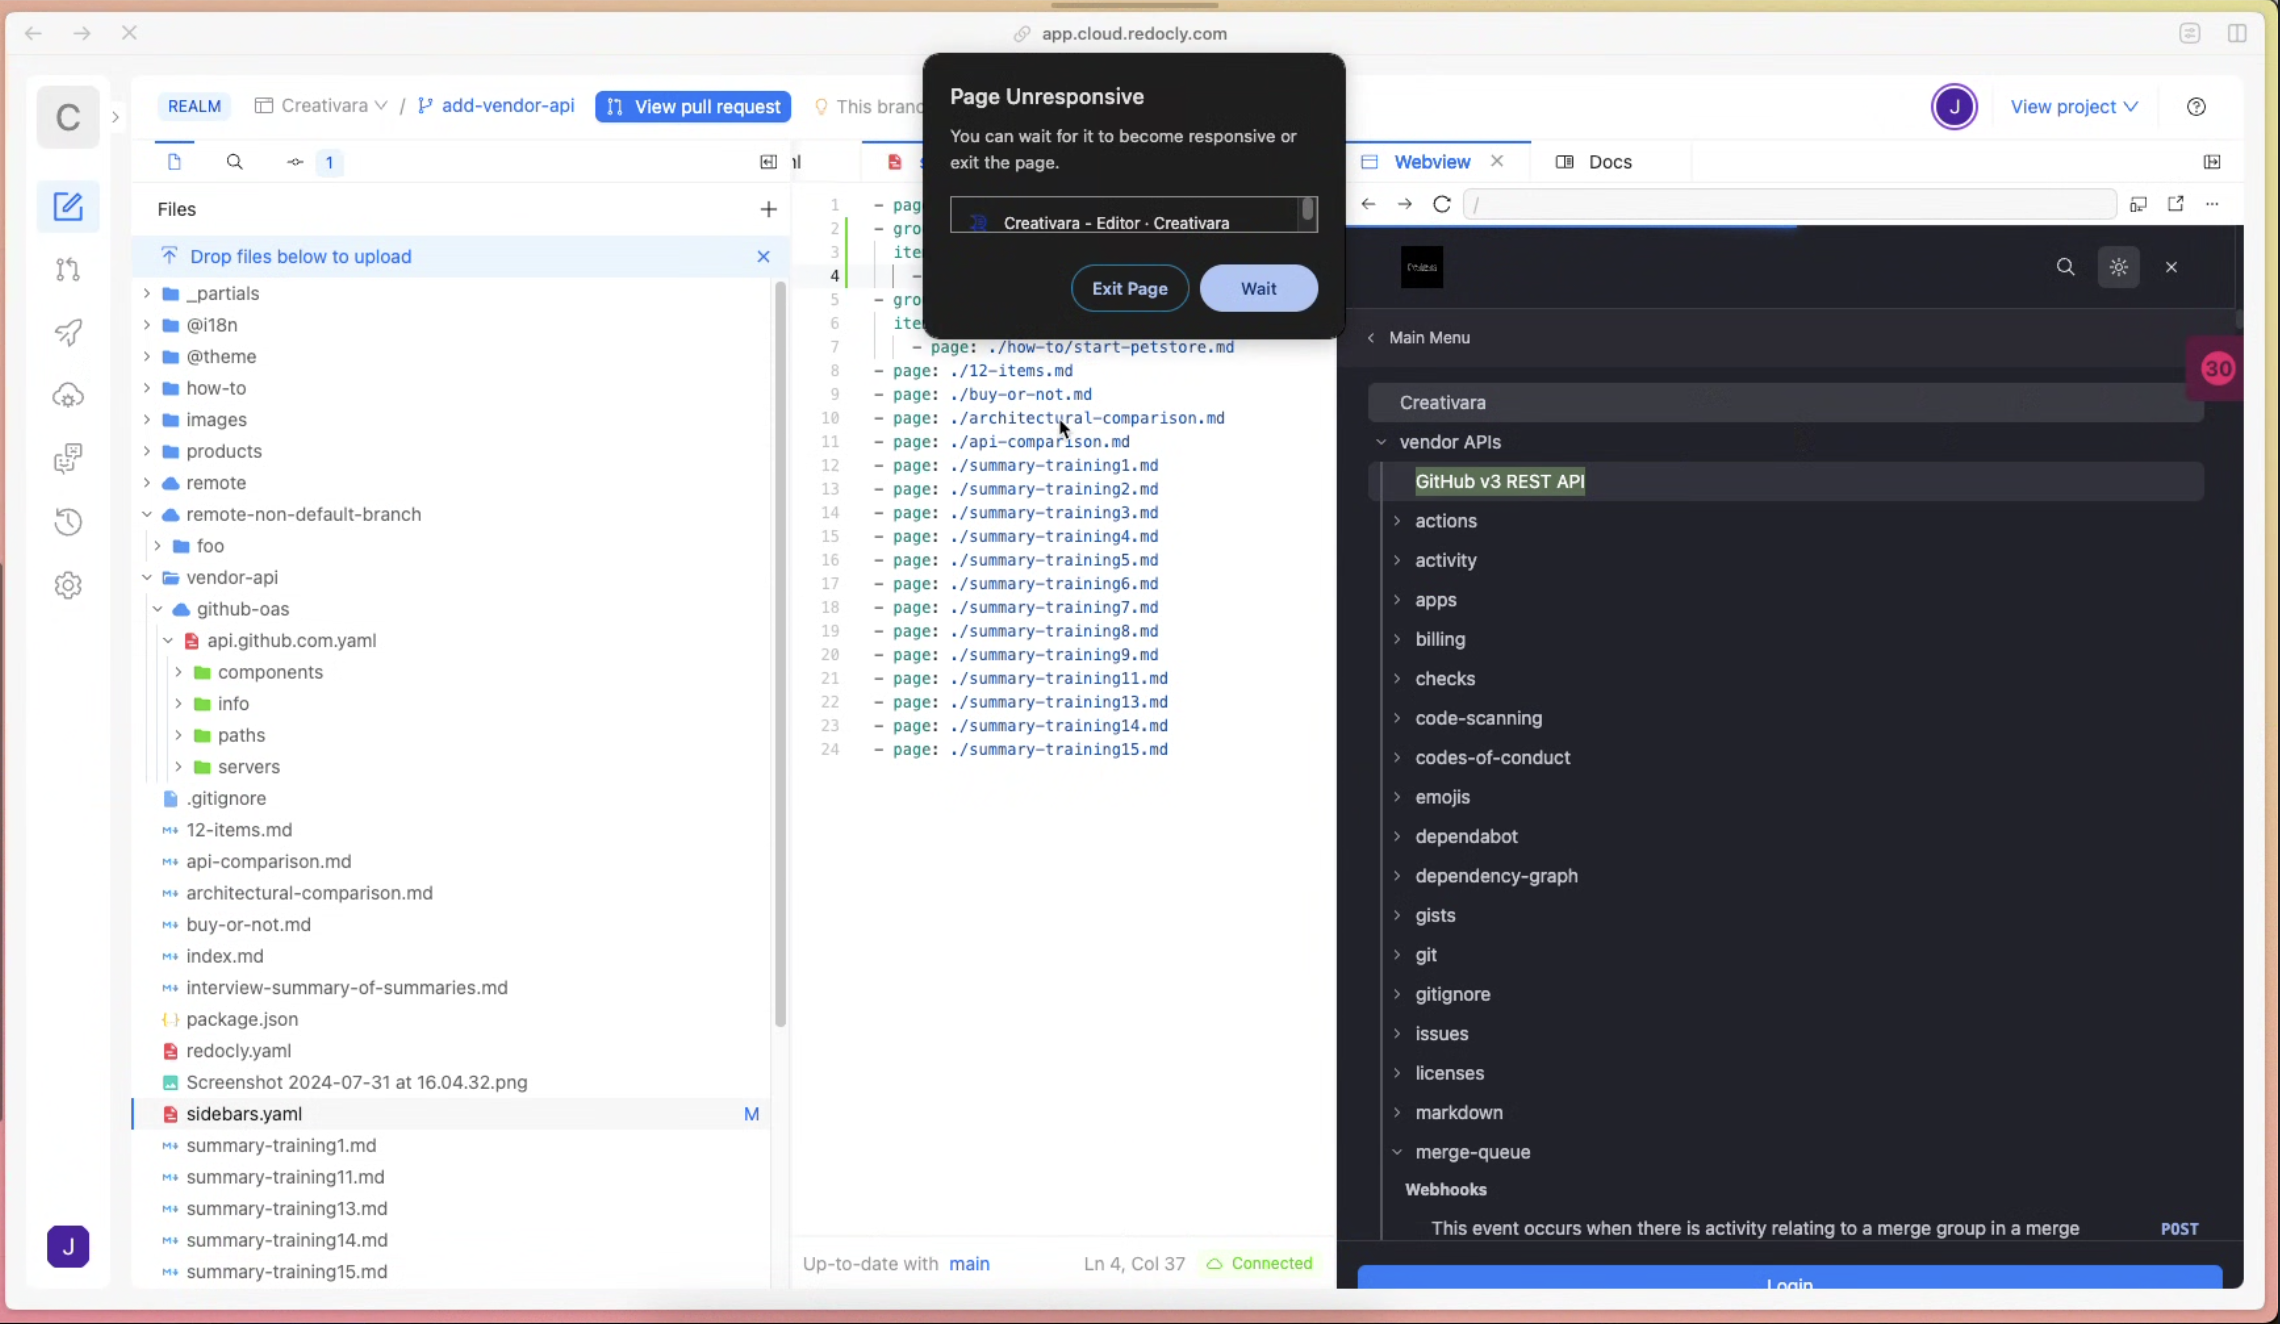Open the View project dropdown
Viewport: 2280px width, 1324px height.
(2074, 107)
